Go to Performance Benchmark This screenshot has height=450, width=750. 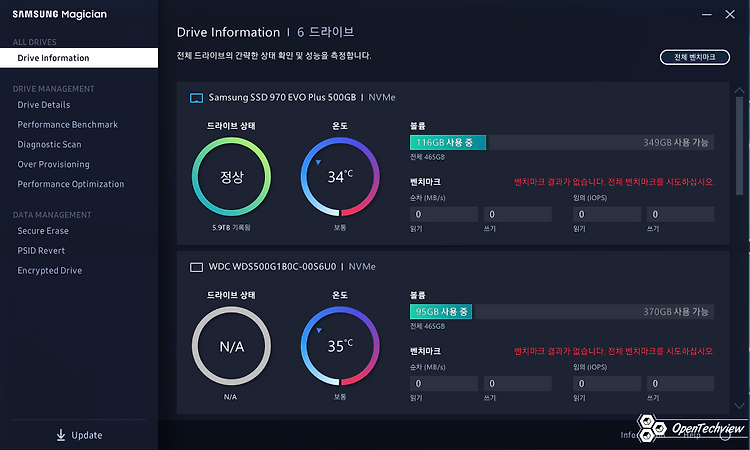[x=67, y=124]
